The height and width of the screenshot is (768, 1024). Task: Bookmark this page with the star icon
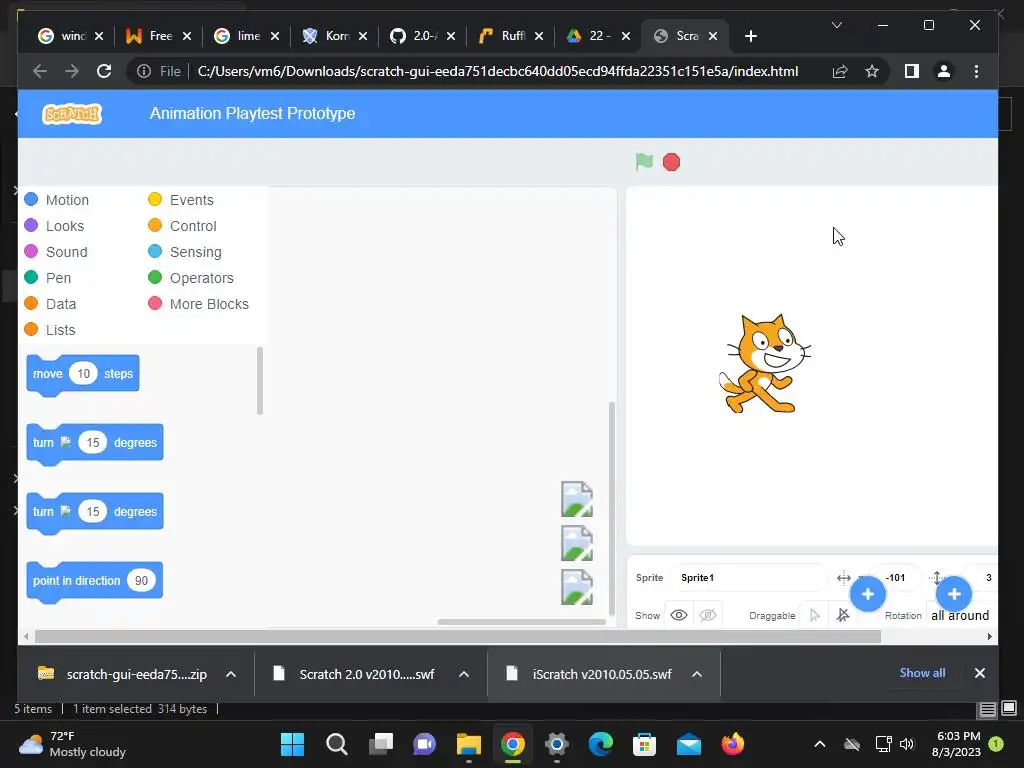tap(872, 71)
